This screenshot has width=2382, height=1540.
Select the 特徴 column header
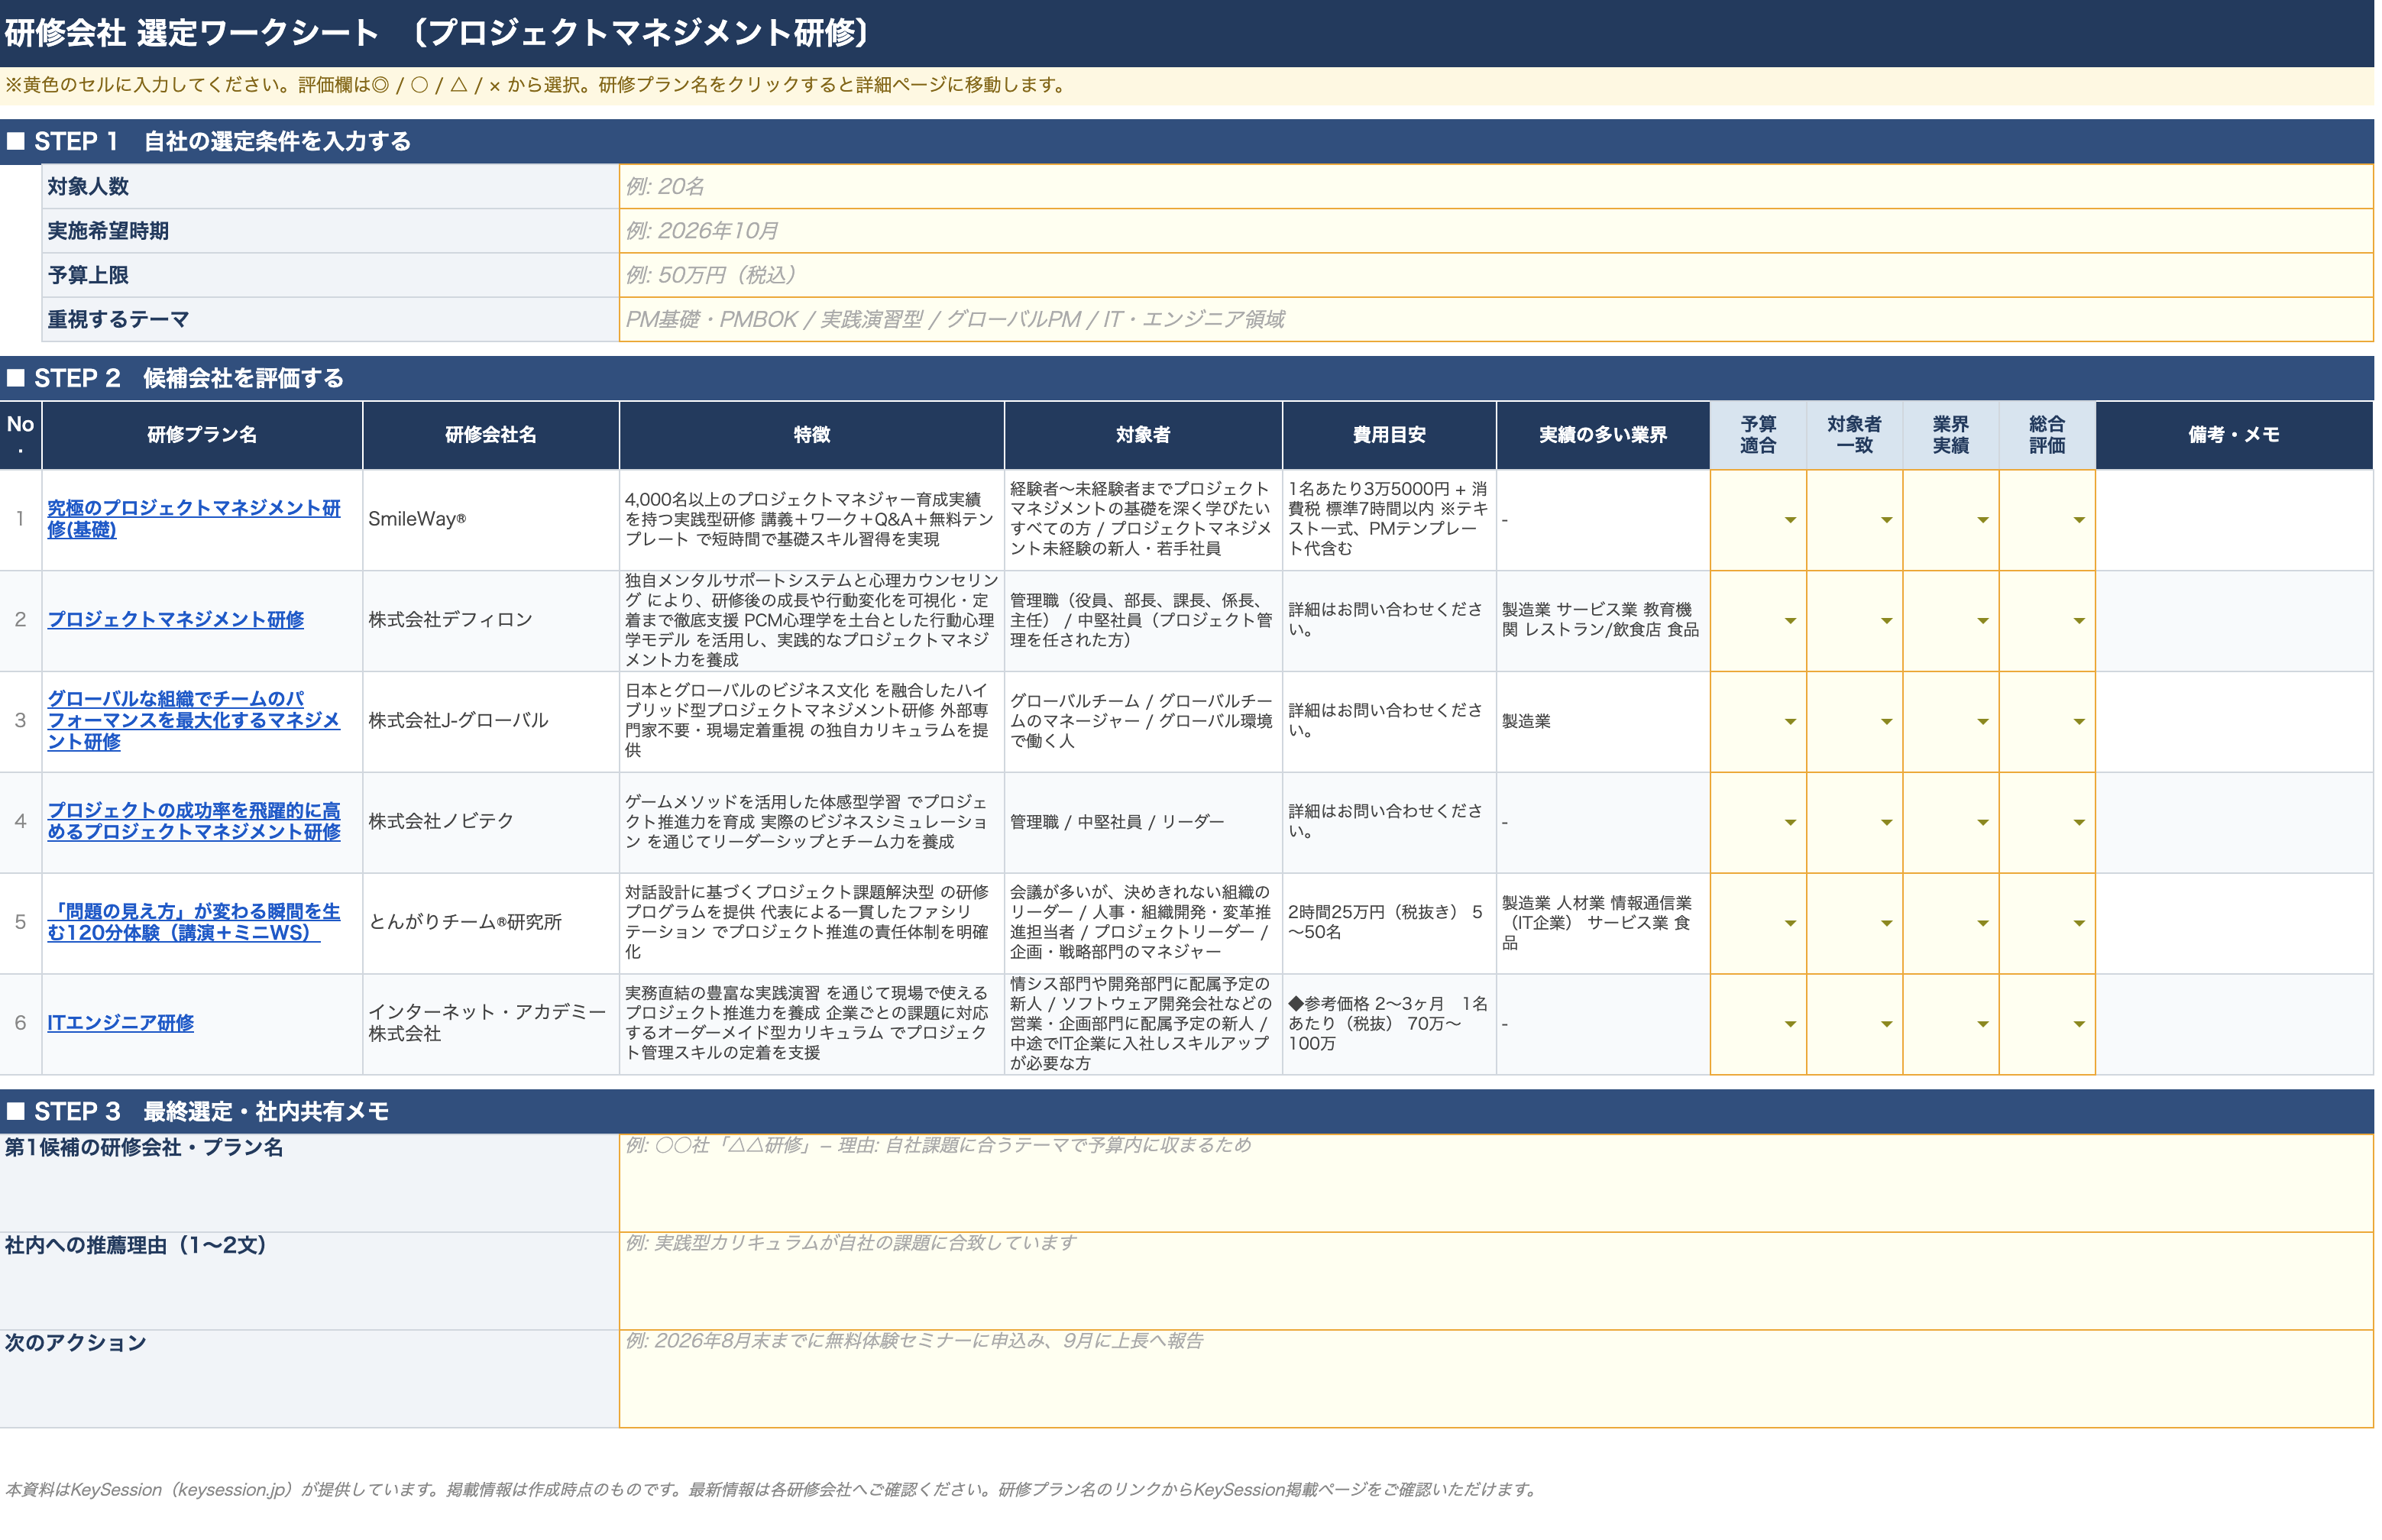click(x=812, y=436)
